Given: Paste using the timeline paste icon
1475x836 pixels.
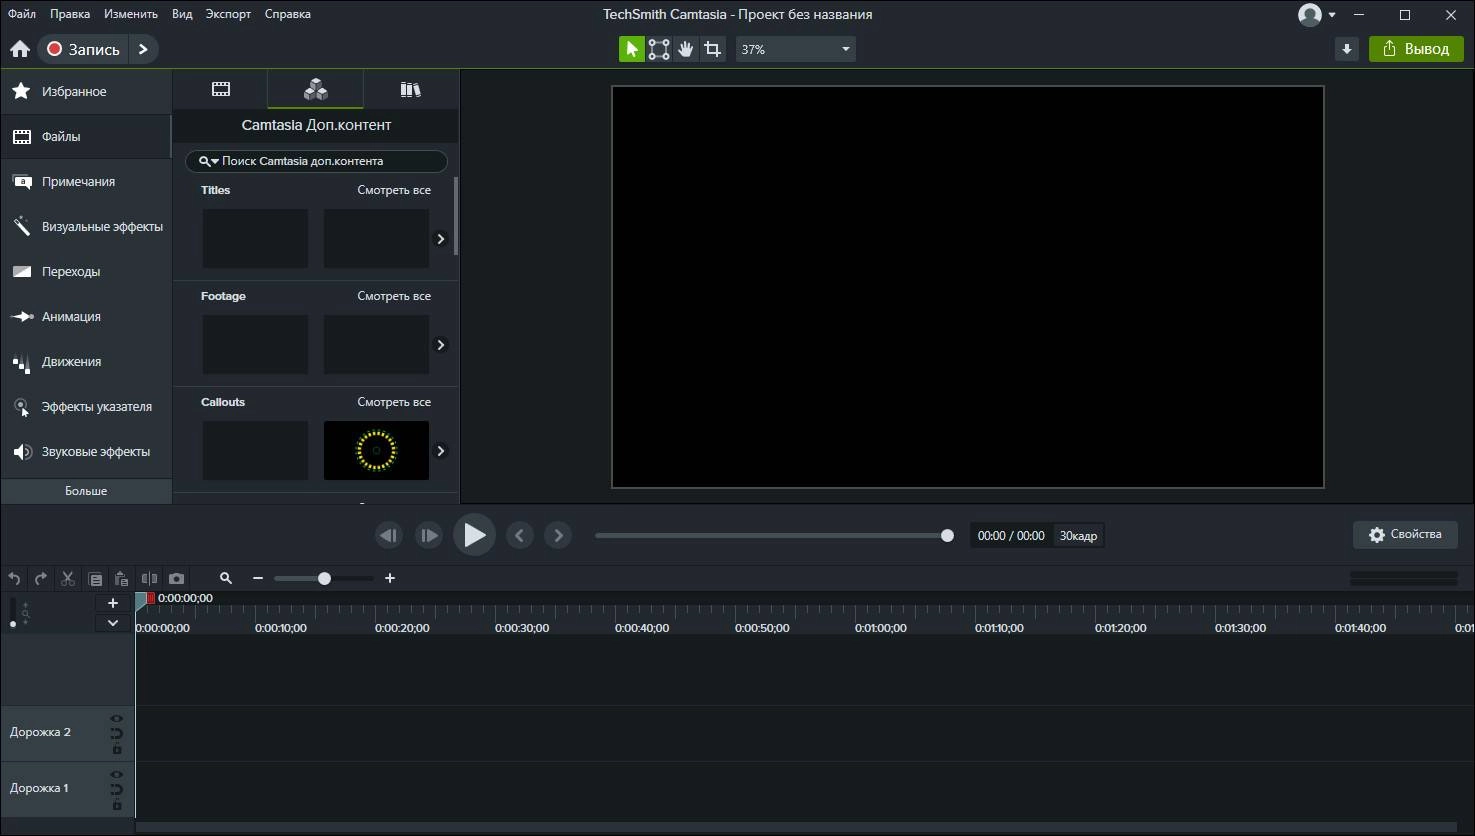Looking at the screenshot, I should [x=121, y=578].
